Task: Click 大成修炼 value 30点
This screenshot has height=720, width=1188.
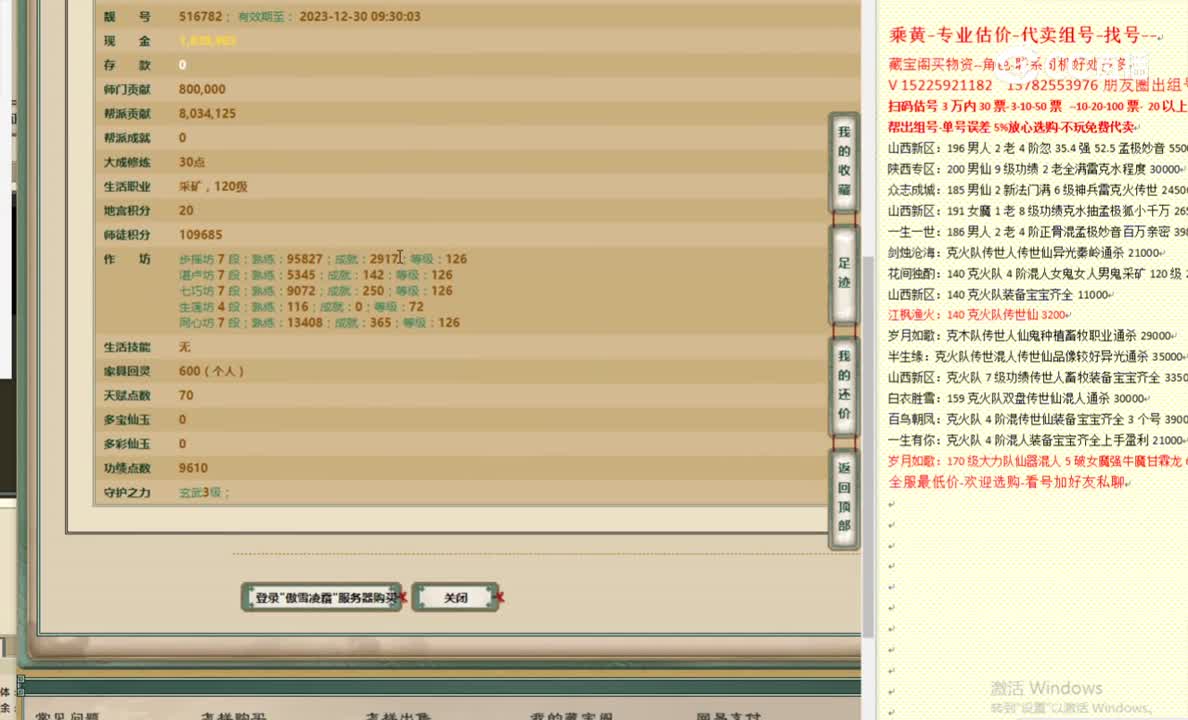Action: 192,161
